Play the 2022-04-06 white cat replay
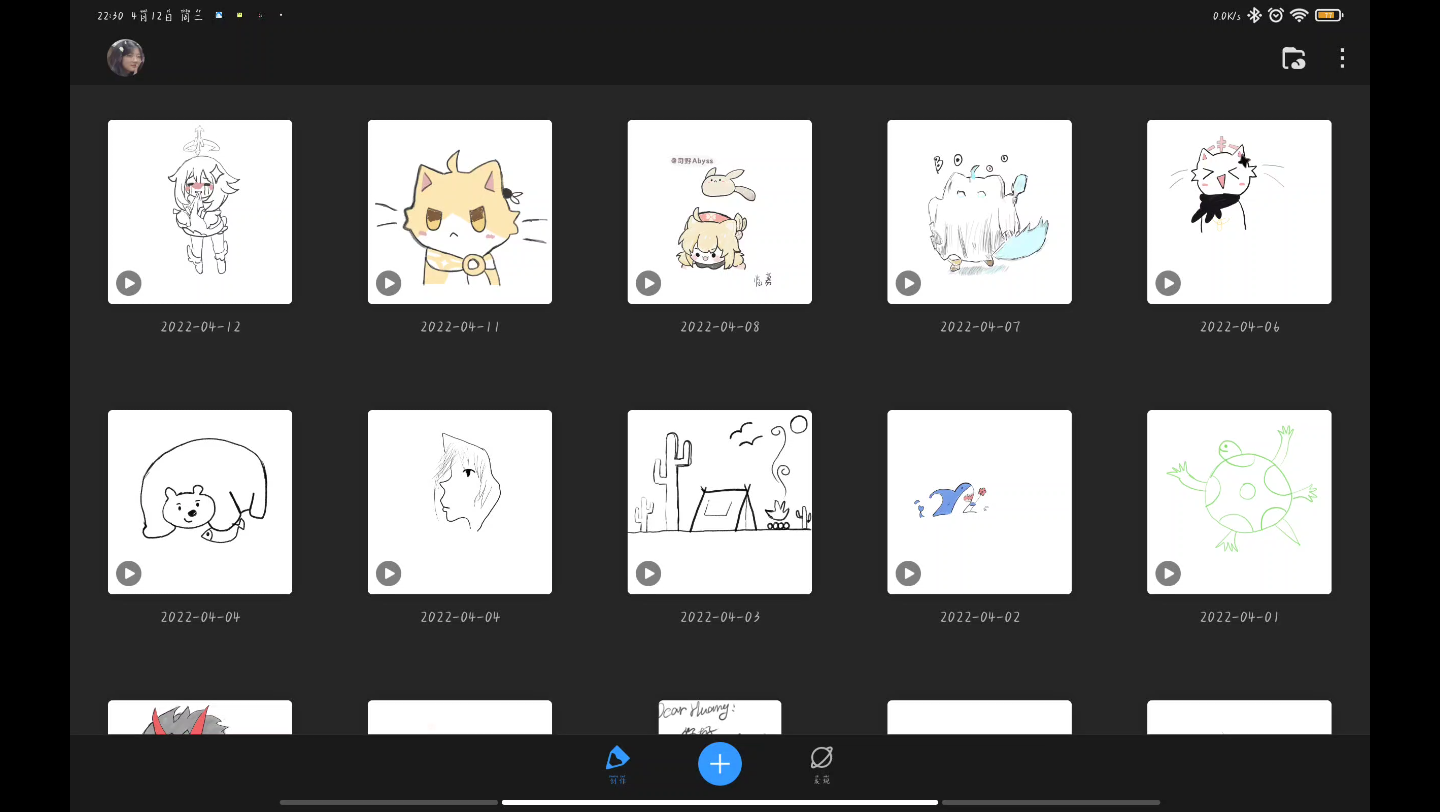This screenshot has height=812, width=1440. tap(1168, 283)
